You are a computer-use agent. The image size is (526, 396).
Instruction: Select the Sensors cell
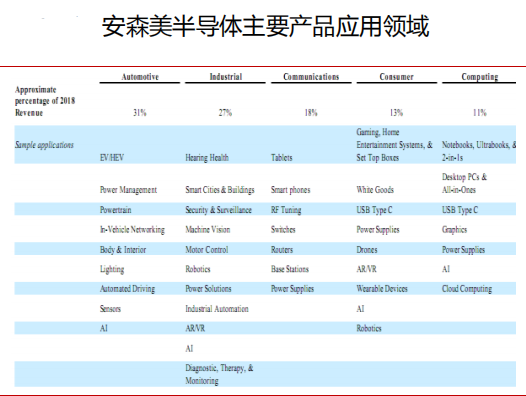coord(110,309)
